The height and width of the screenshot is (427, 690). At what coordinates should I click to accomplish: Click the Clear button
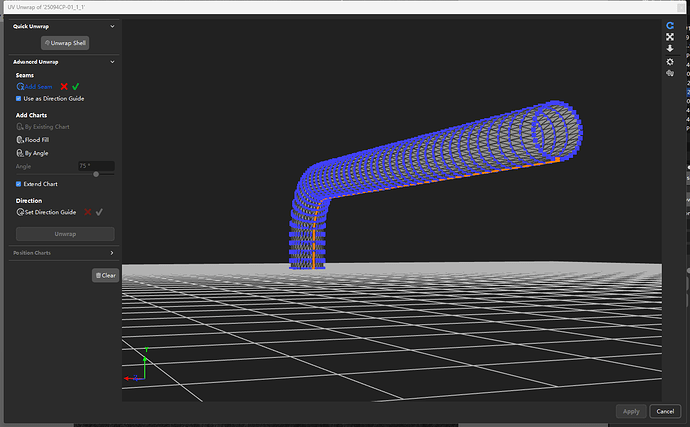[106, 276]
